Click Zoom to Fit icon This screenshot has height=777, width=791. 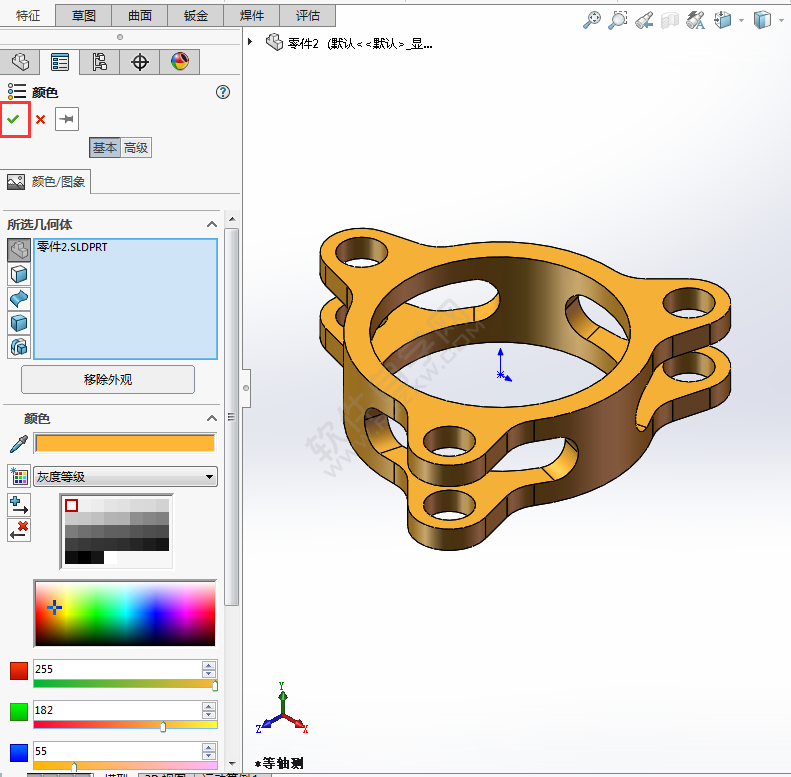[x=592, y=20]
